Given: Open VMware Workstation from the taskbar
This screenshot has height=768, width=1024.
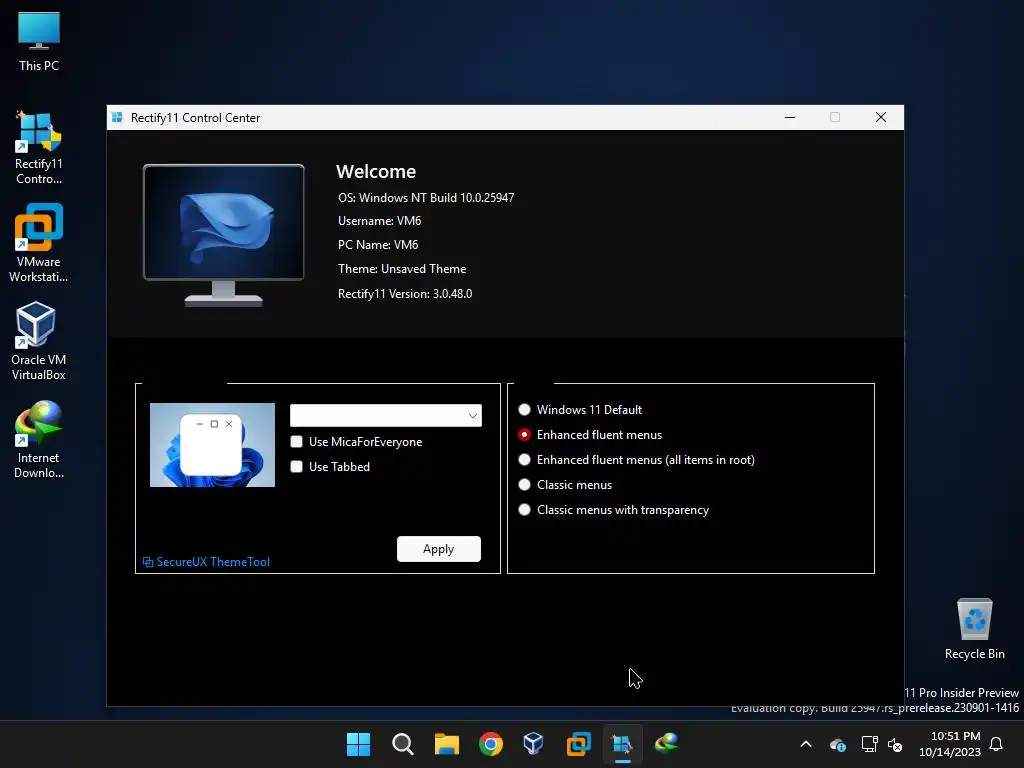Looking at the screenshot, I should click(578, 744).
